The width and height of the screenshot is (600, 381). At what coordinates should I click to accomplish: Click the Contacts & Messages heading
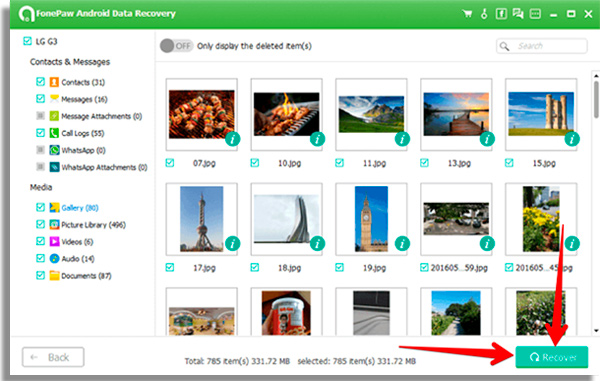pos(70,62)
